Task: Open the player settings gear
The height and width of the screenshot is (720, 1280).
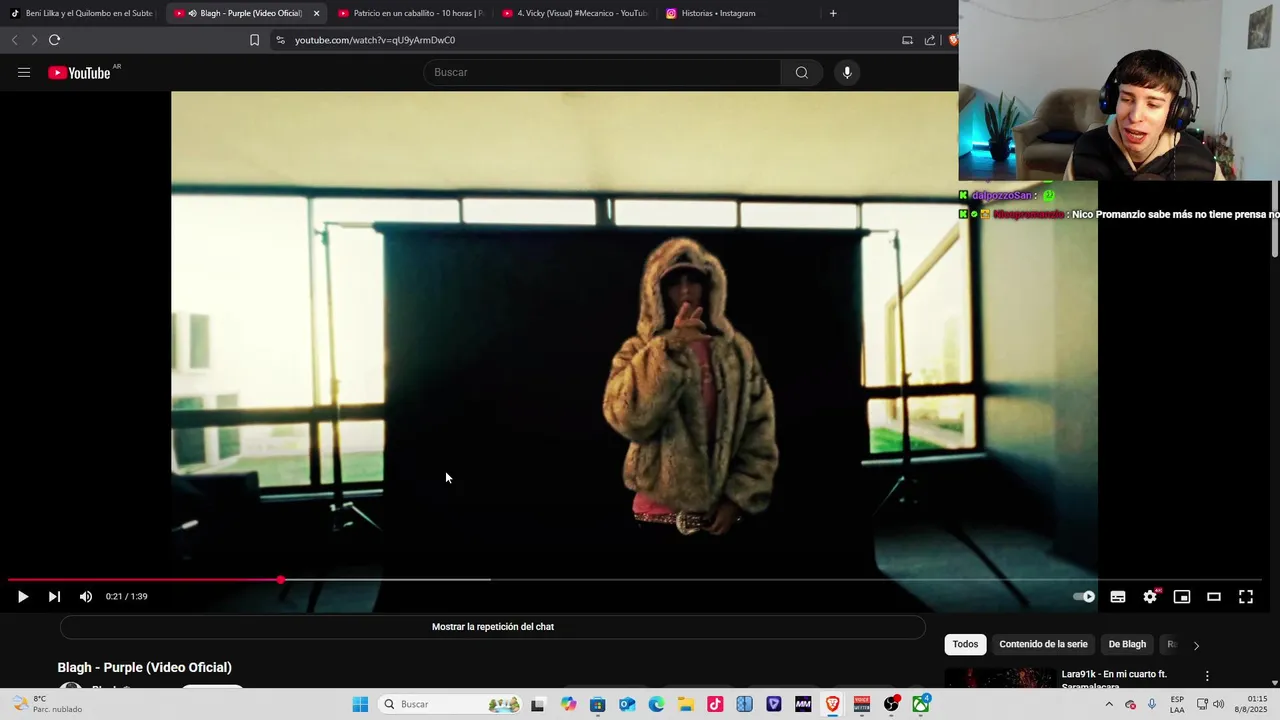Action: pos(1150,596)
